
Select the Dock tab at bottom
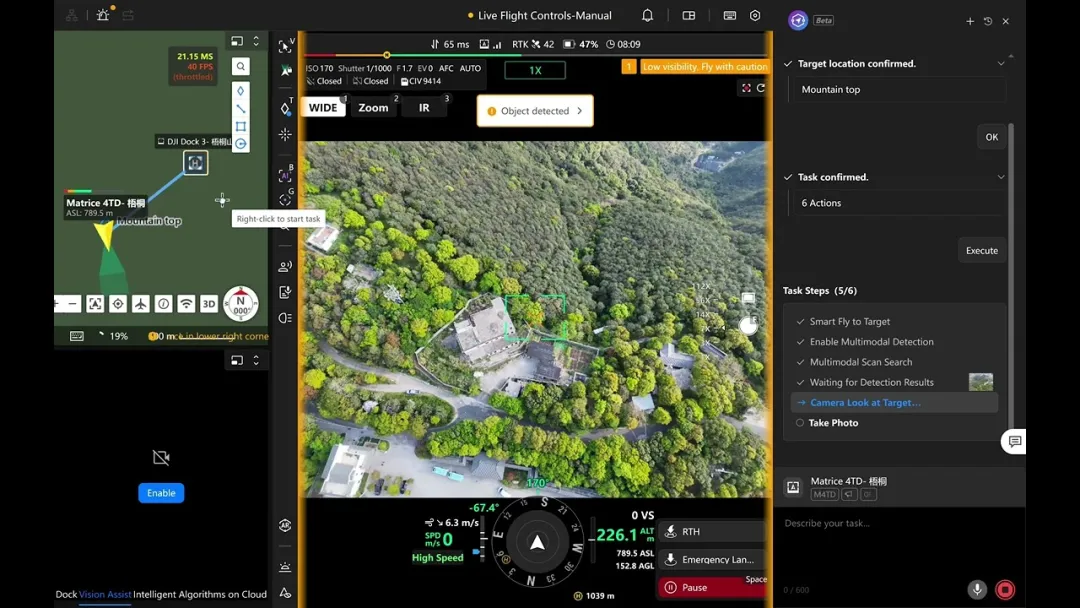click(66, 594)
